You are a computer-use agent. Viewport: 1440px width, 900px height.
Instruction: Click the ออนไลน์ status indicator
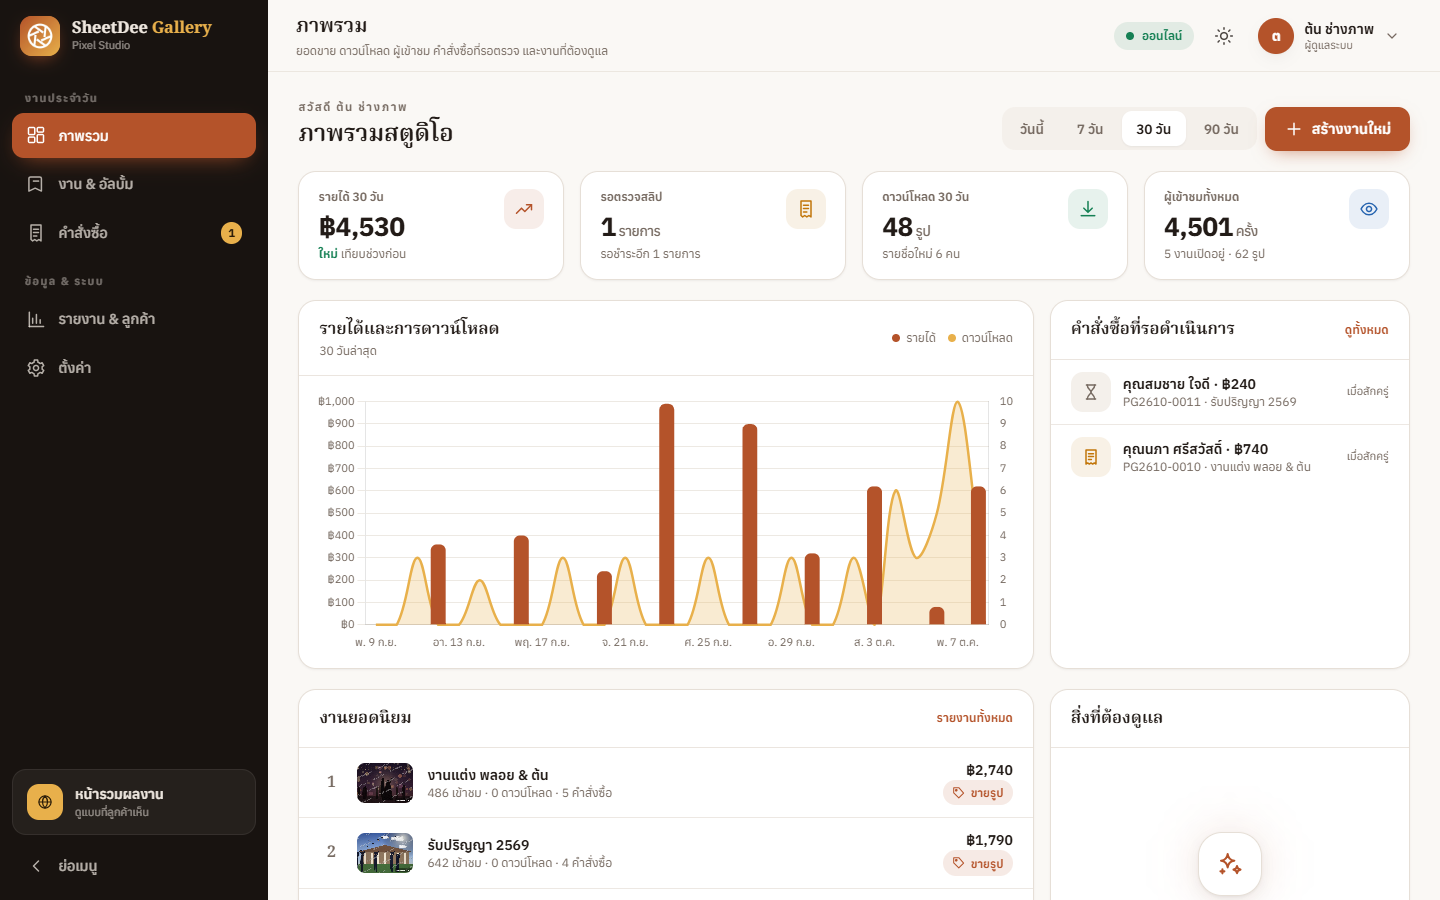coord(1154,36)
